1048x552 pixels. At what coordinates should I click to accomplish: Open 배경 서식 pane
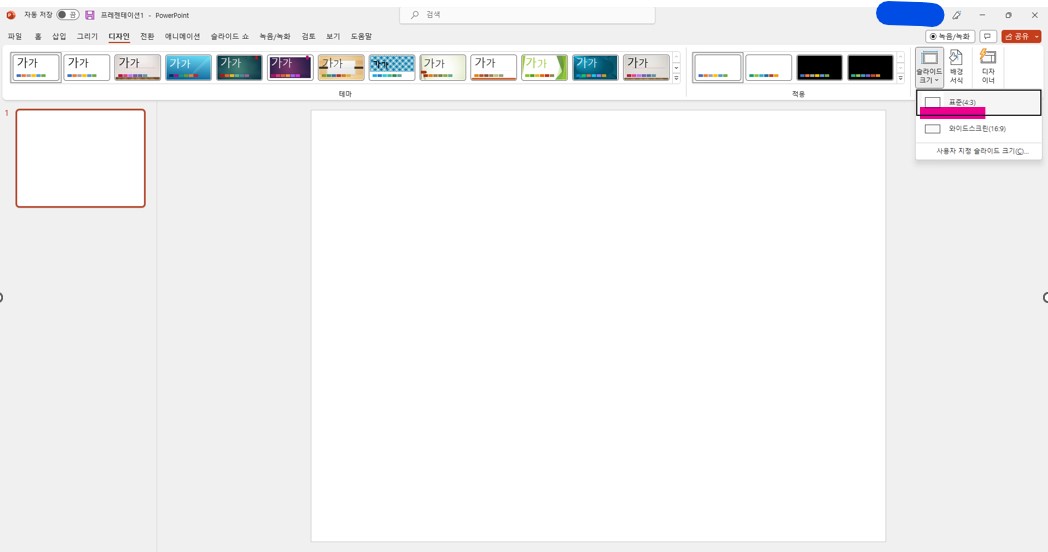click(956, 67)
